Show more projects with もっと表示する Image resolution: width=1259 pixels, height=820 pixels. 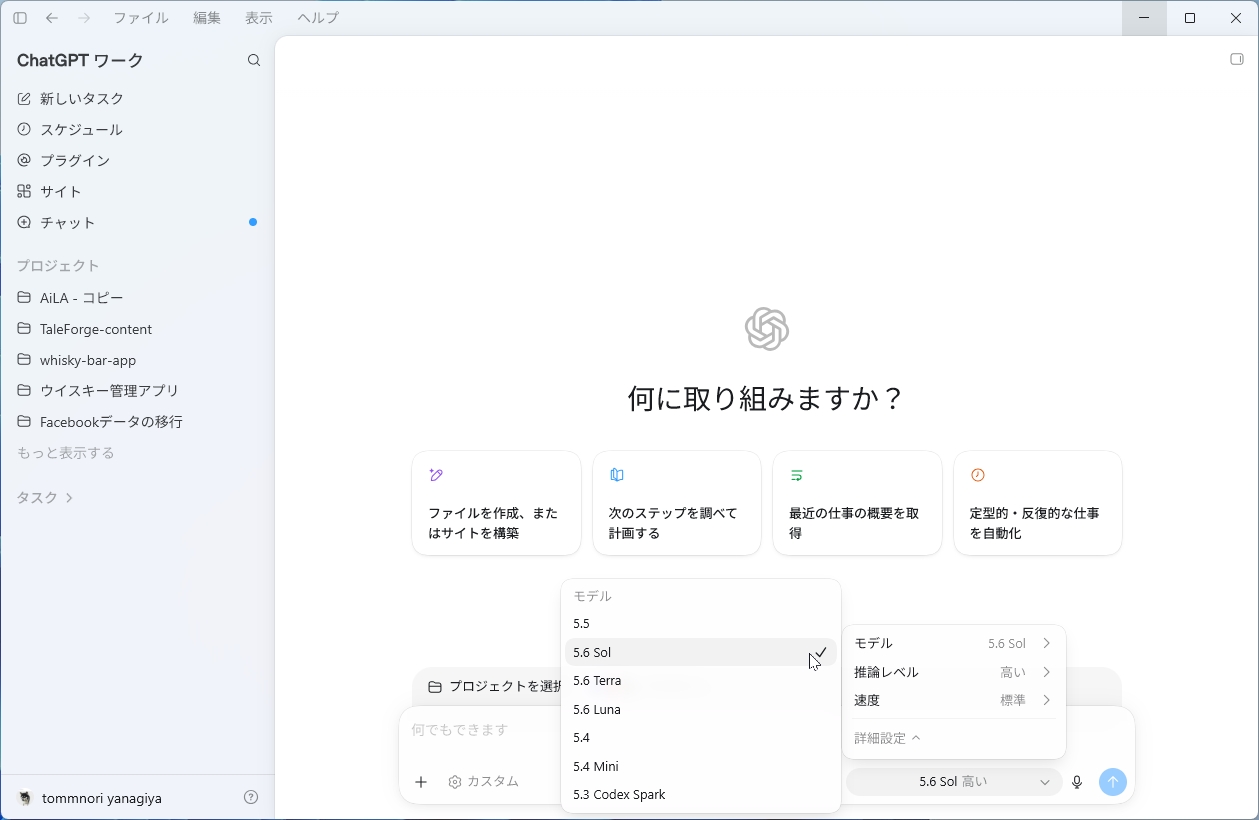tap(66, 453)
